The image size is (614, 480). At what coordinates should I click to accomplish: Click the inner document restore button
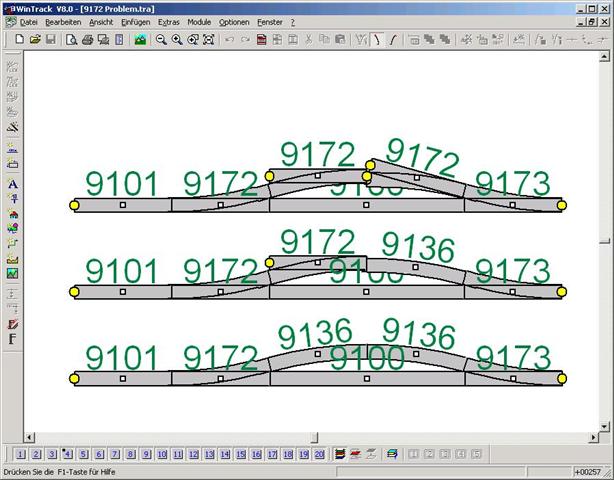pos(592,23)
